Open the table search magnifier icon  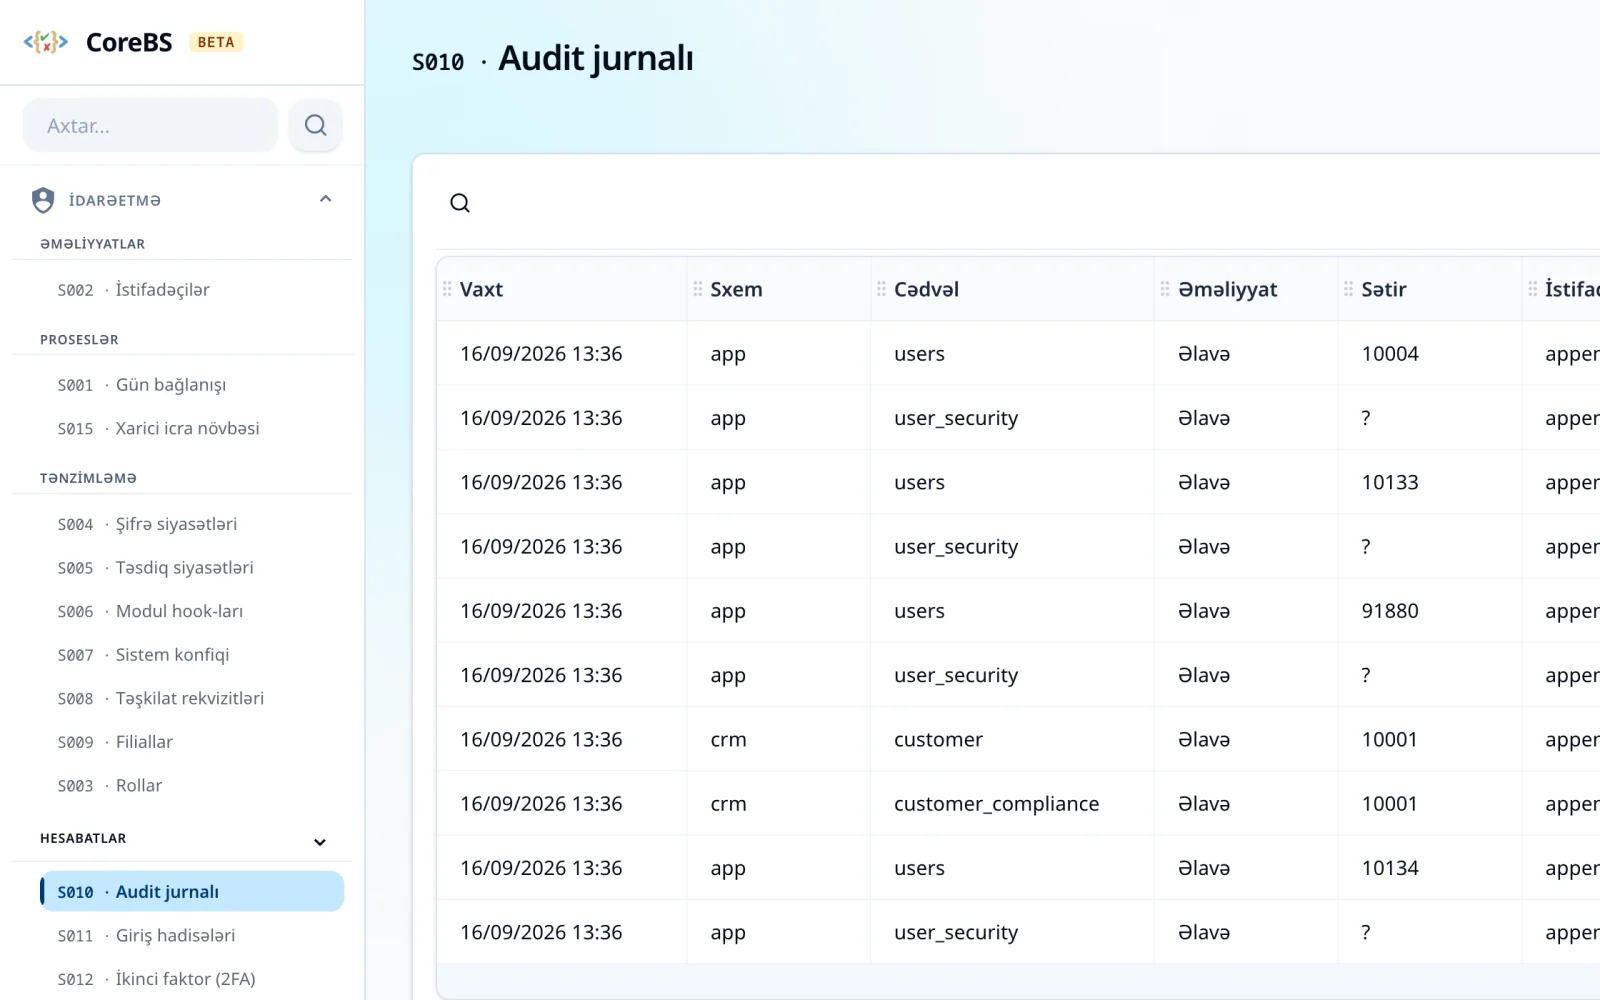(460, 203)
